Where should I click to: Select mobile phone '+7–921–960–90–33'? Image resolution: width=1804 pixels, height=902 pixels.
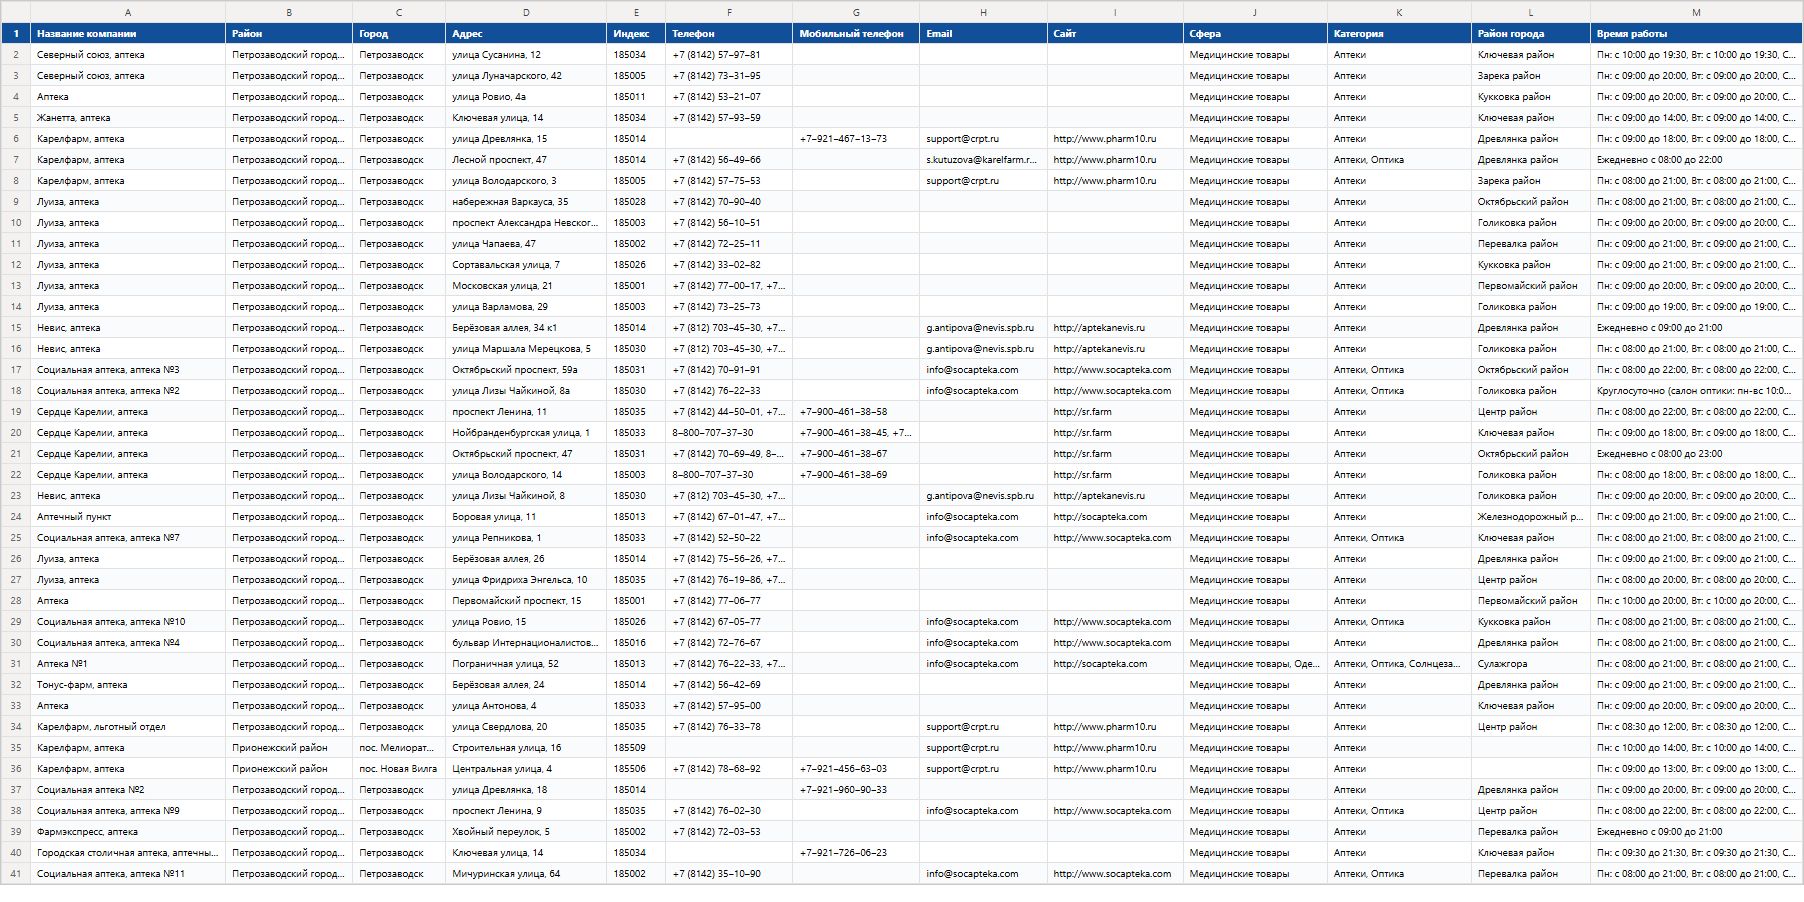856,790
